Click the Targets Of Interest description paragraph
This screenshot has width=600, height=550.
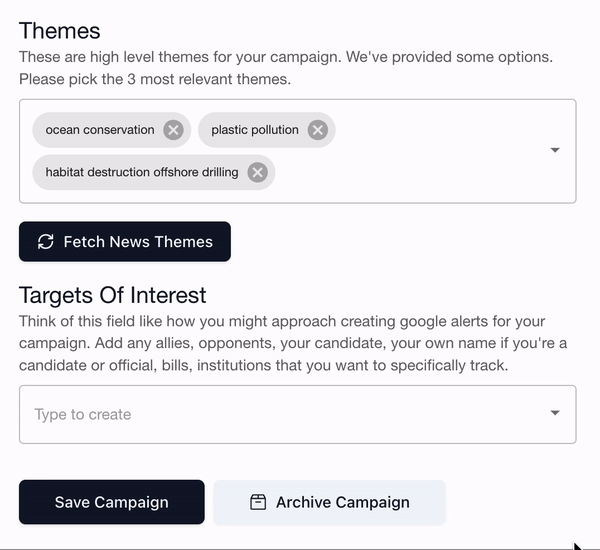point(293,343)
